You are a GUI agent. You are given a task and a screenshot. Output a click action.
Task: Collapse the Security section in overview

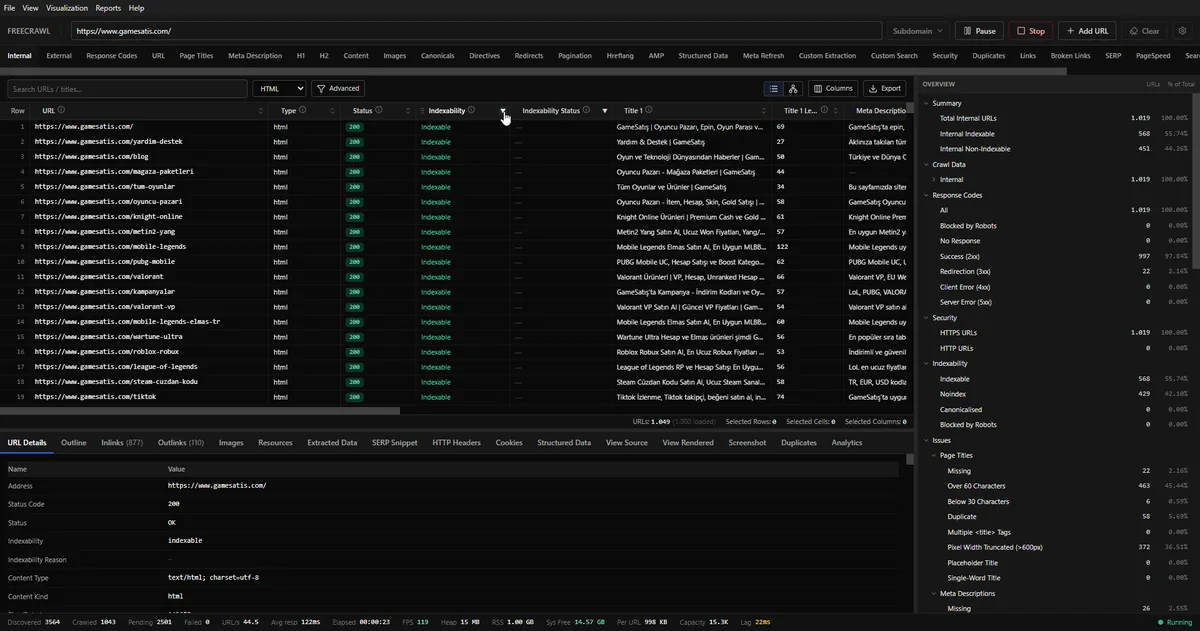(926, 317)
